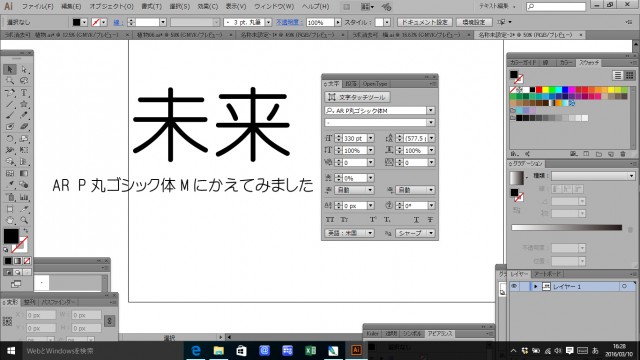Open gradient type 種類 dropdown
640x360 pixels.
pyautogui.click(x=593, y=176)
